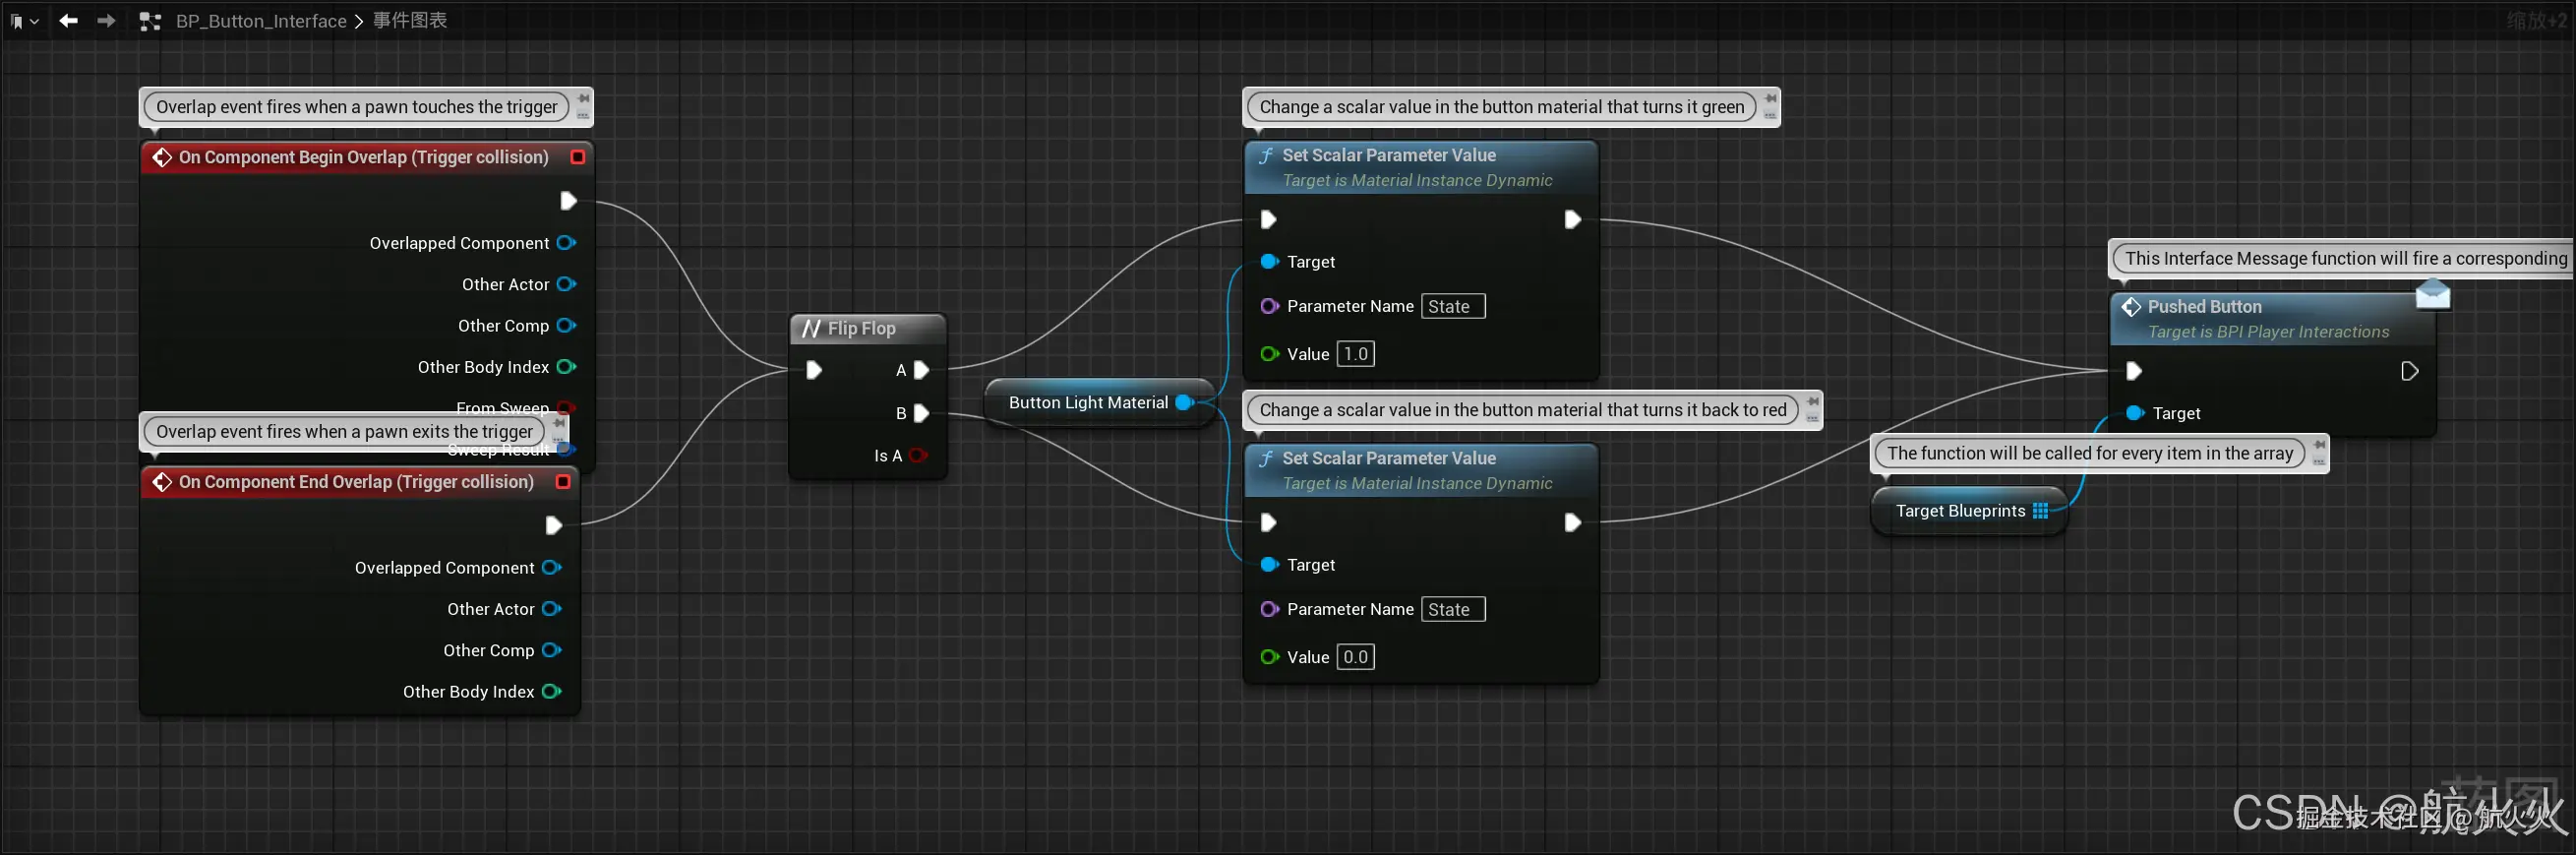The image size is (2576, 855).
Task: Click Pushed Button output execution pin
Action: point(2409,371)
